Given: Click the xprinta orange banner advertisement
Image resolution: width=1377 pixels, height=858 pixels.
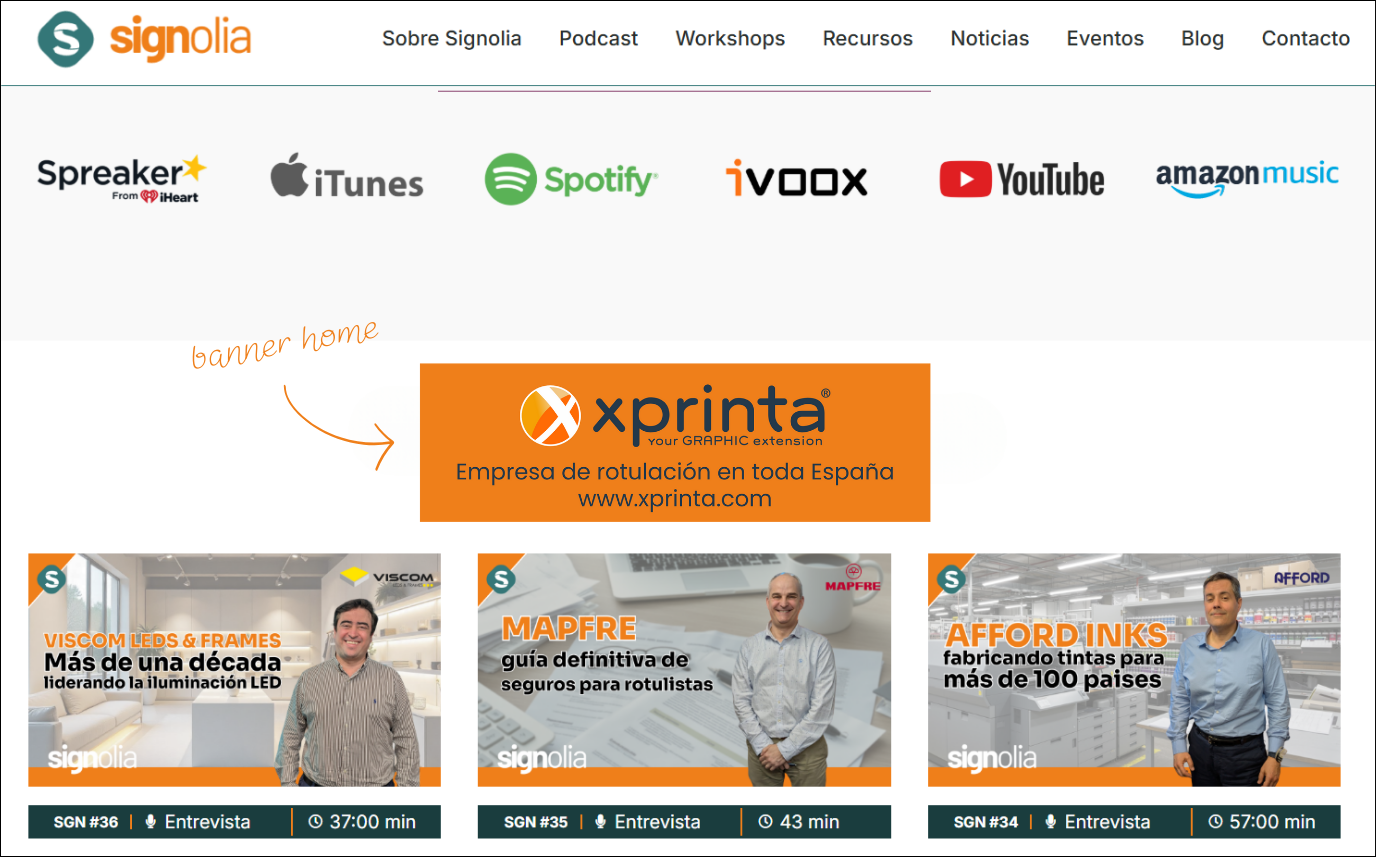Looking at the screenshot, I should point(675,442).
